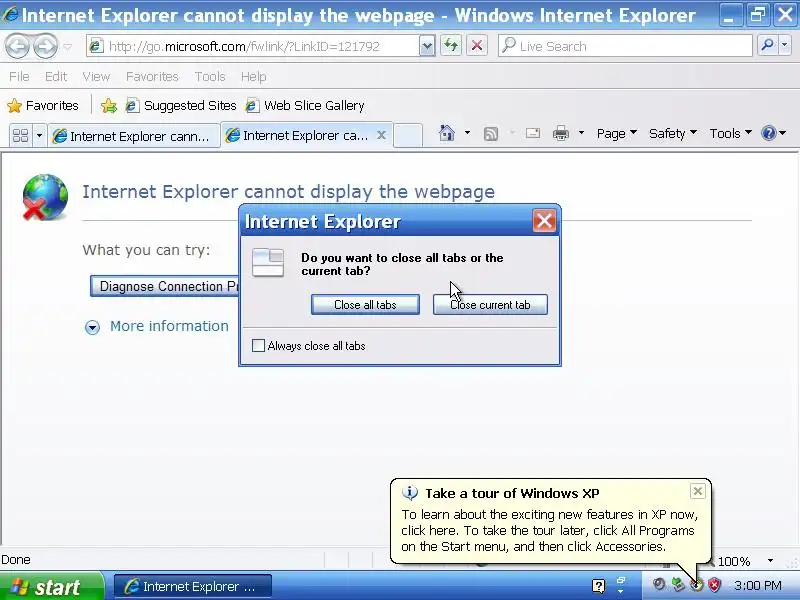Open the recent pages dropdown arrow
The height and width of the screenshot is (600, 800).
click(68, 47)
